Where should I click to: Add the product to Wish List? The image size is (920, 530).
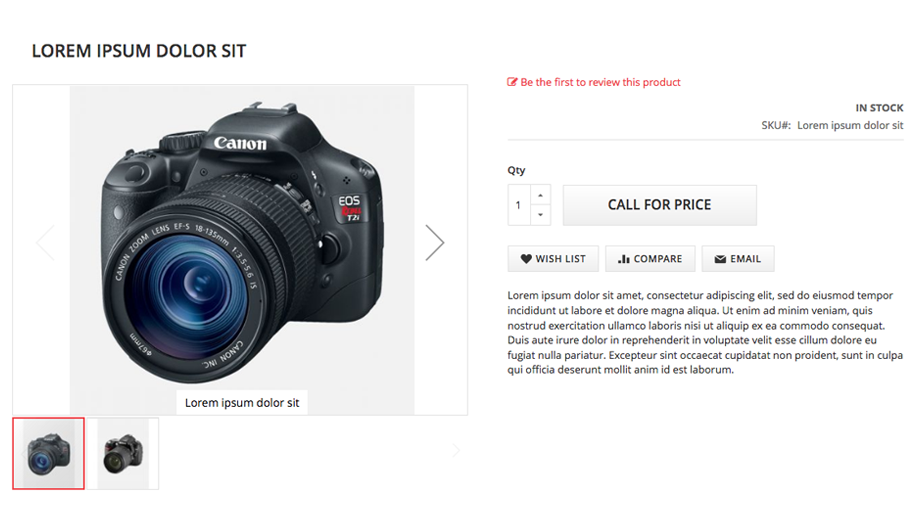tap(553, 259)
